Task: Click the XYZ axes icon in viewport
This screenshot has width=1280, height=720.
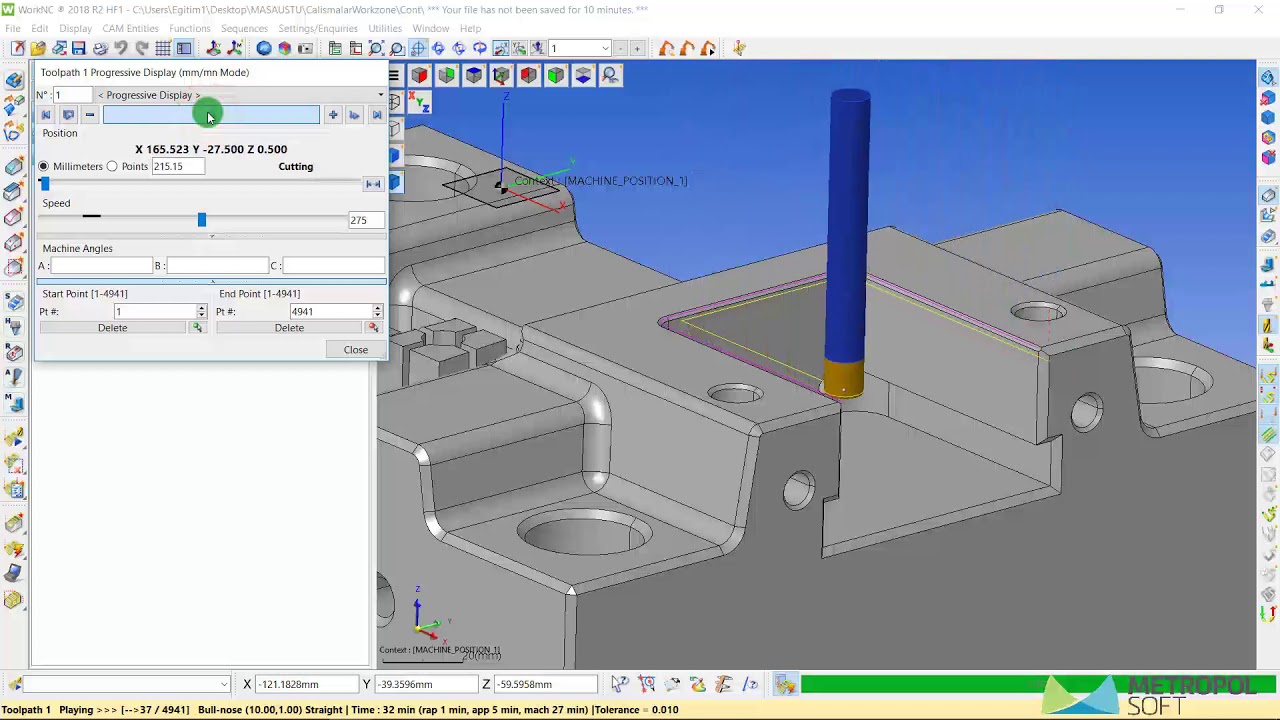Action: coord(419,102)
